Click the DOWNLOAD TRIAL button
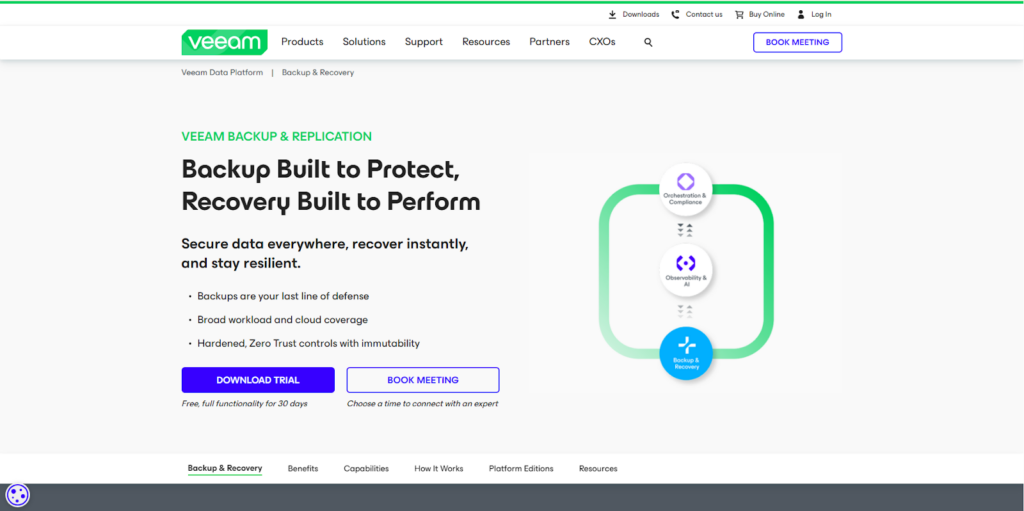The height and width of the screenshot is (511, 1024). pos(258,380)
